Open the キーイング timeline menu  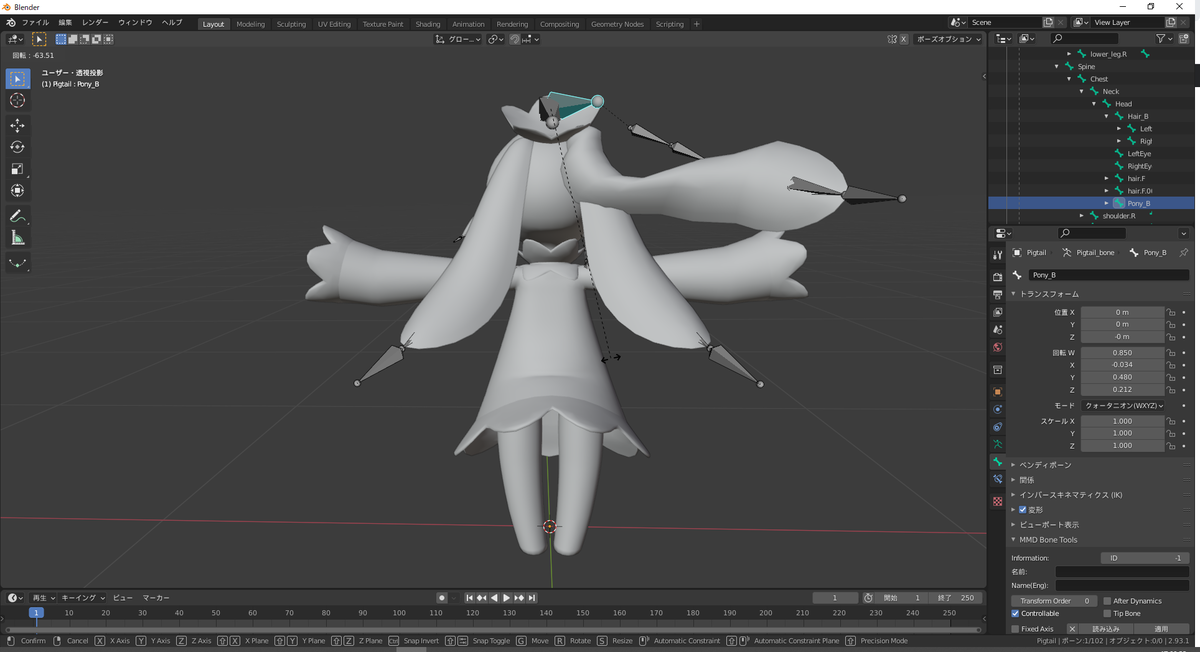pyautogui.click(x=82, y=598)
